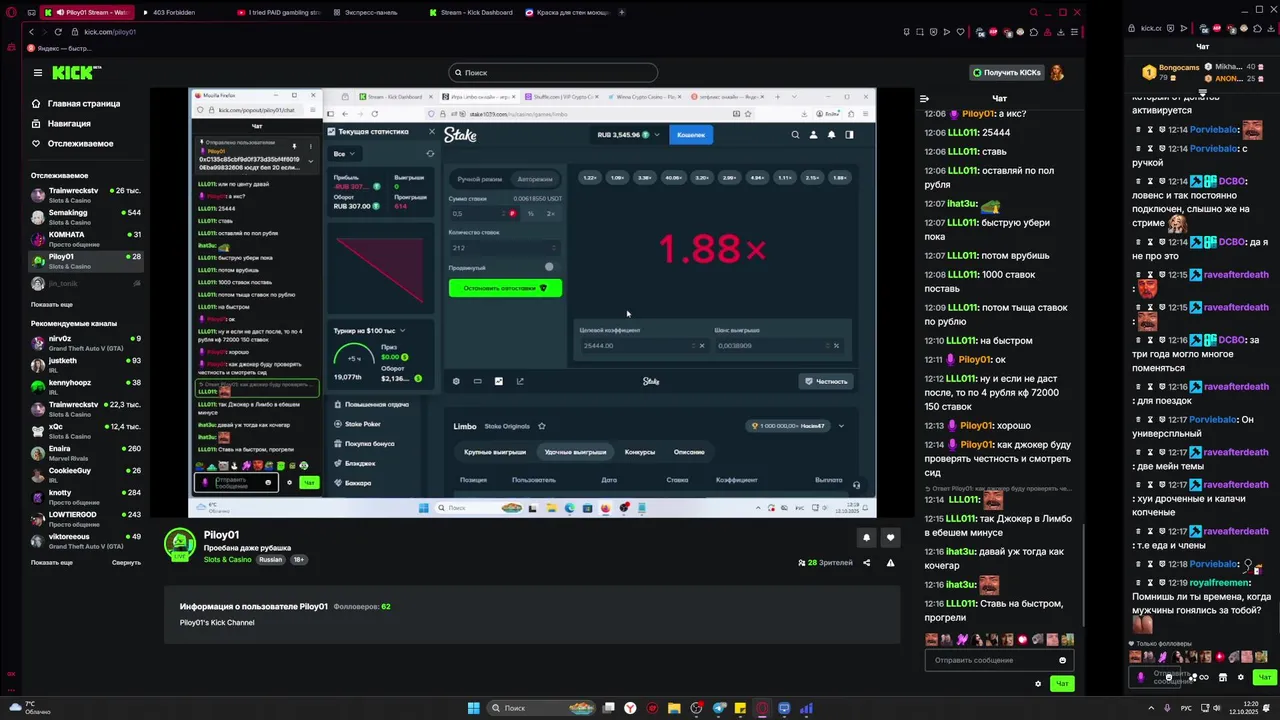Open Kick hamburger menu

pyautogui.click(x=37, y=72)
